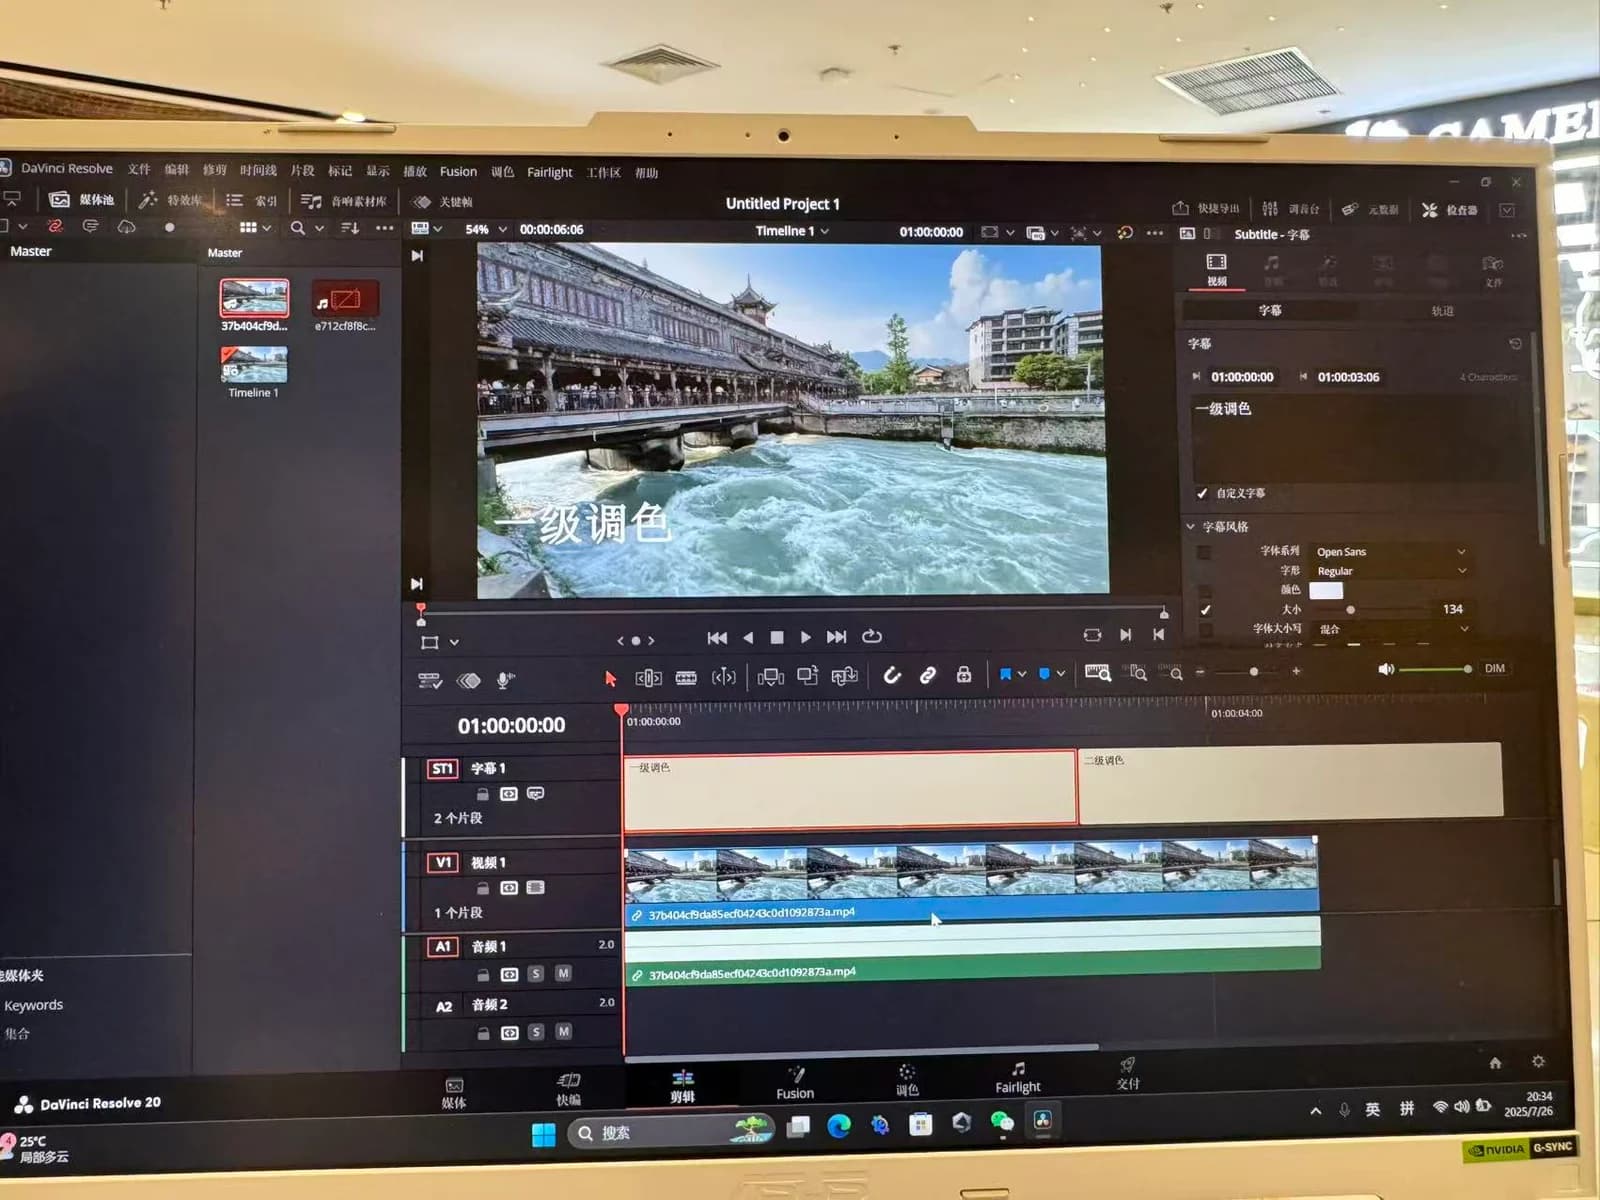Open the Fairlight page icon
Screen dimensions: 1600x1200
pos(1017,1077)
